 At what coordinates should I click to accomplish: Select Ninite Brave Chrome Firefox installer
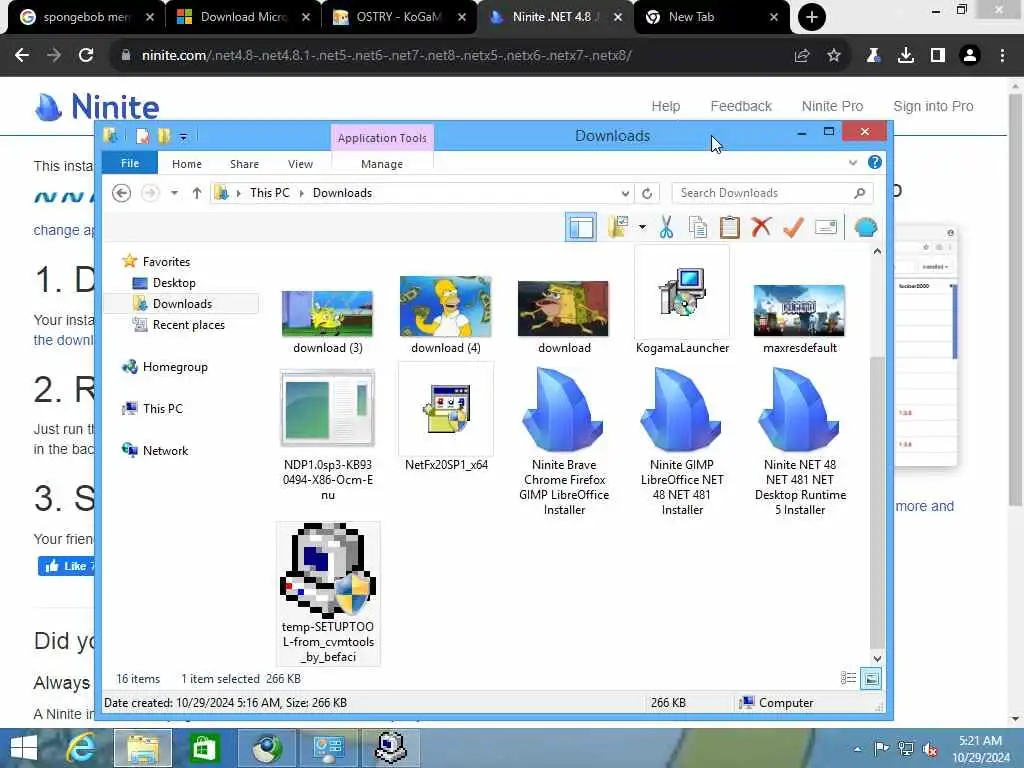tap(564, 409)
